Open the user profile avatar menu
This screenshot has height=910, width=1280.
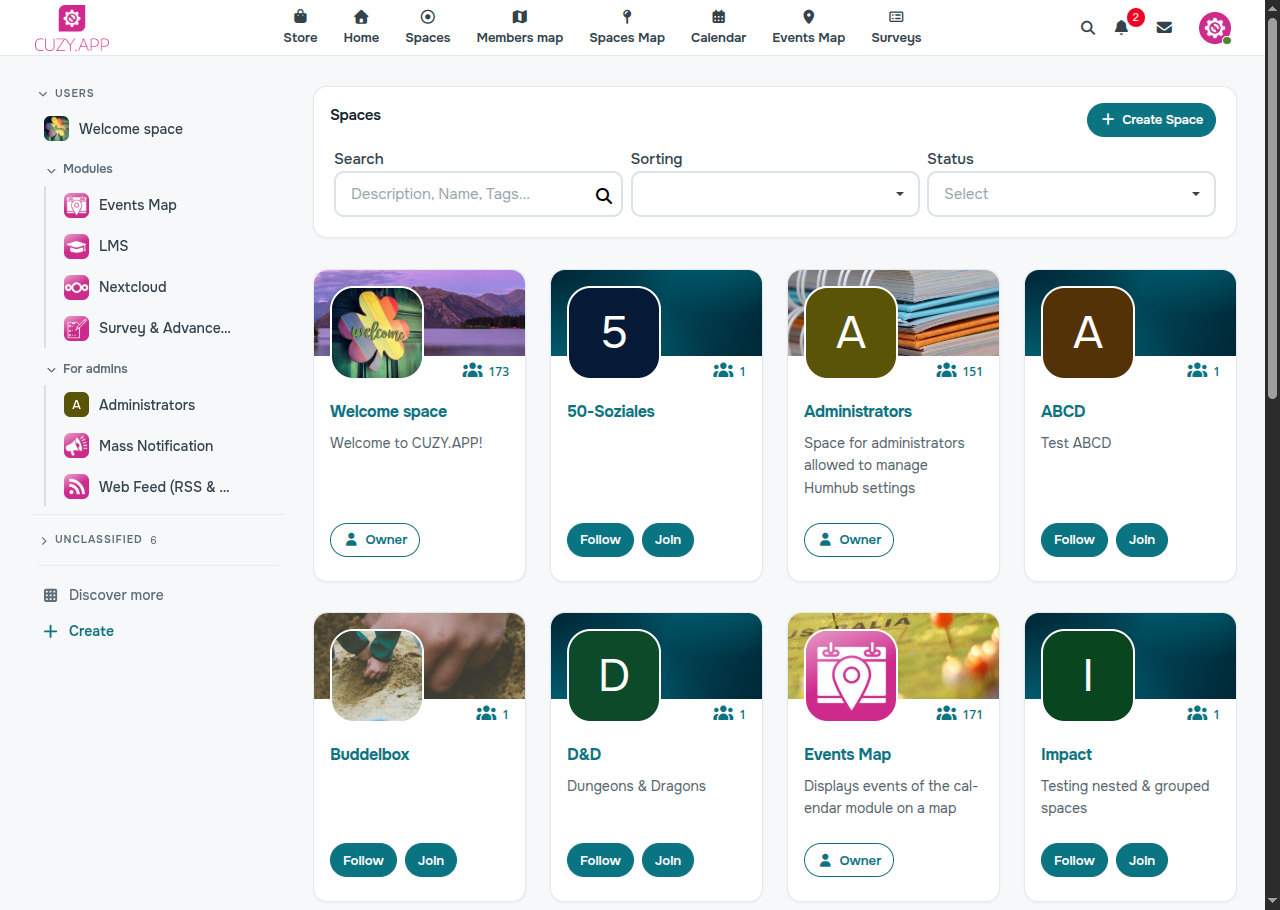[x=1215, y=28]
